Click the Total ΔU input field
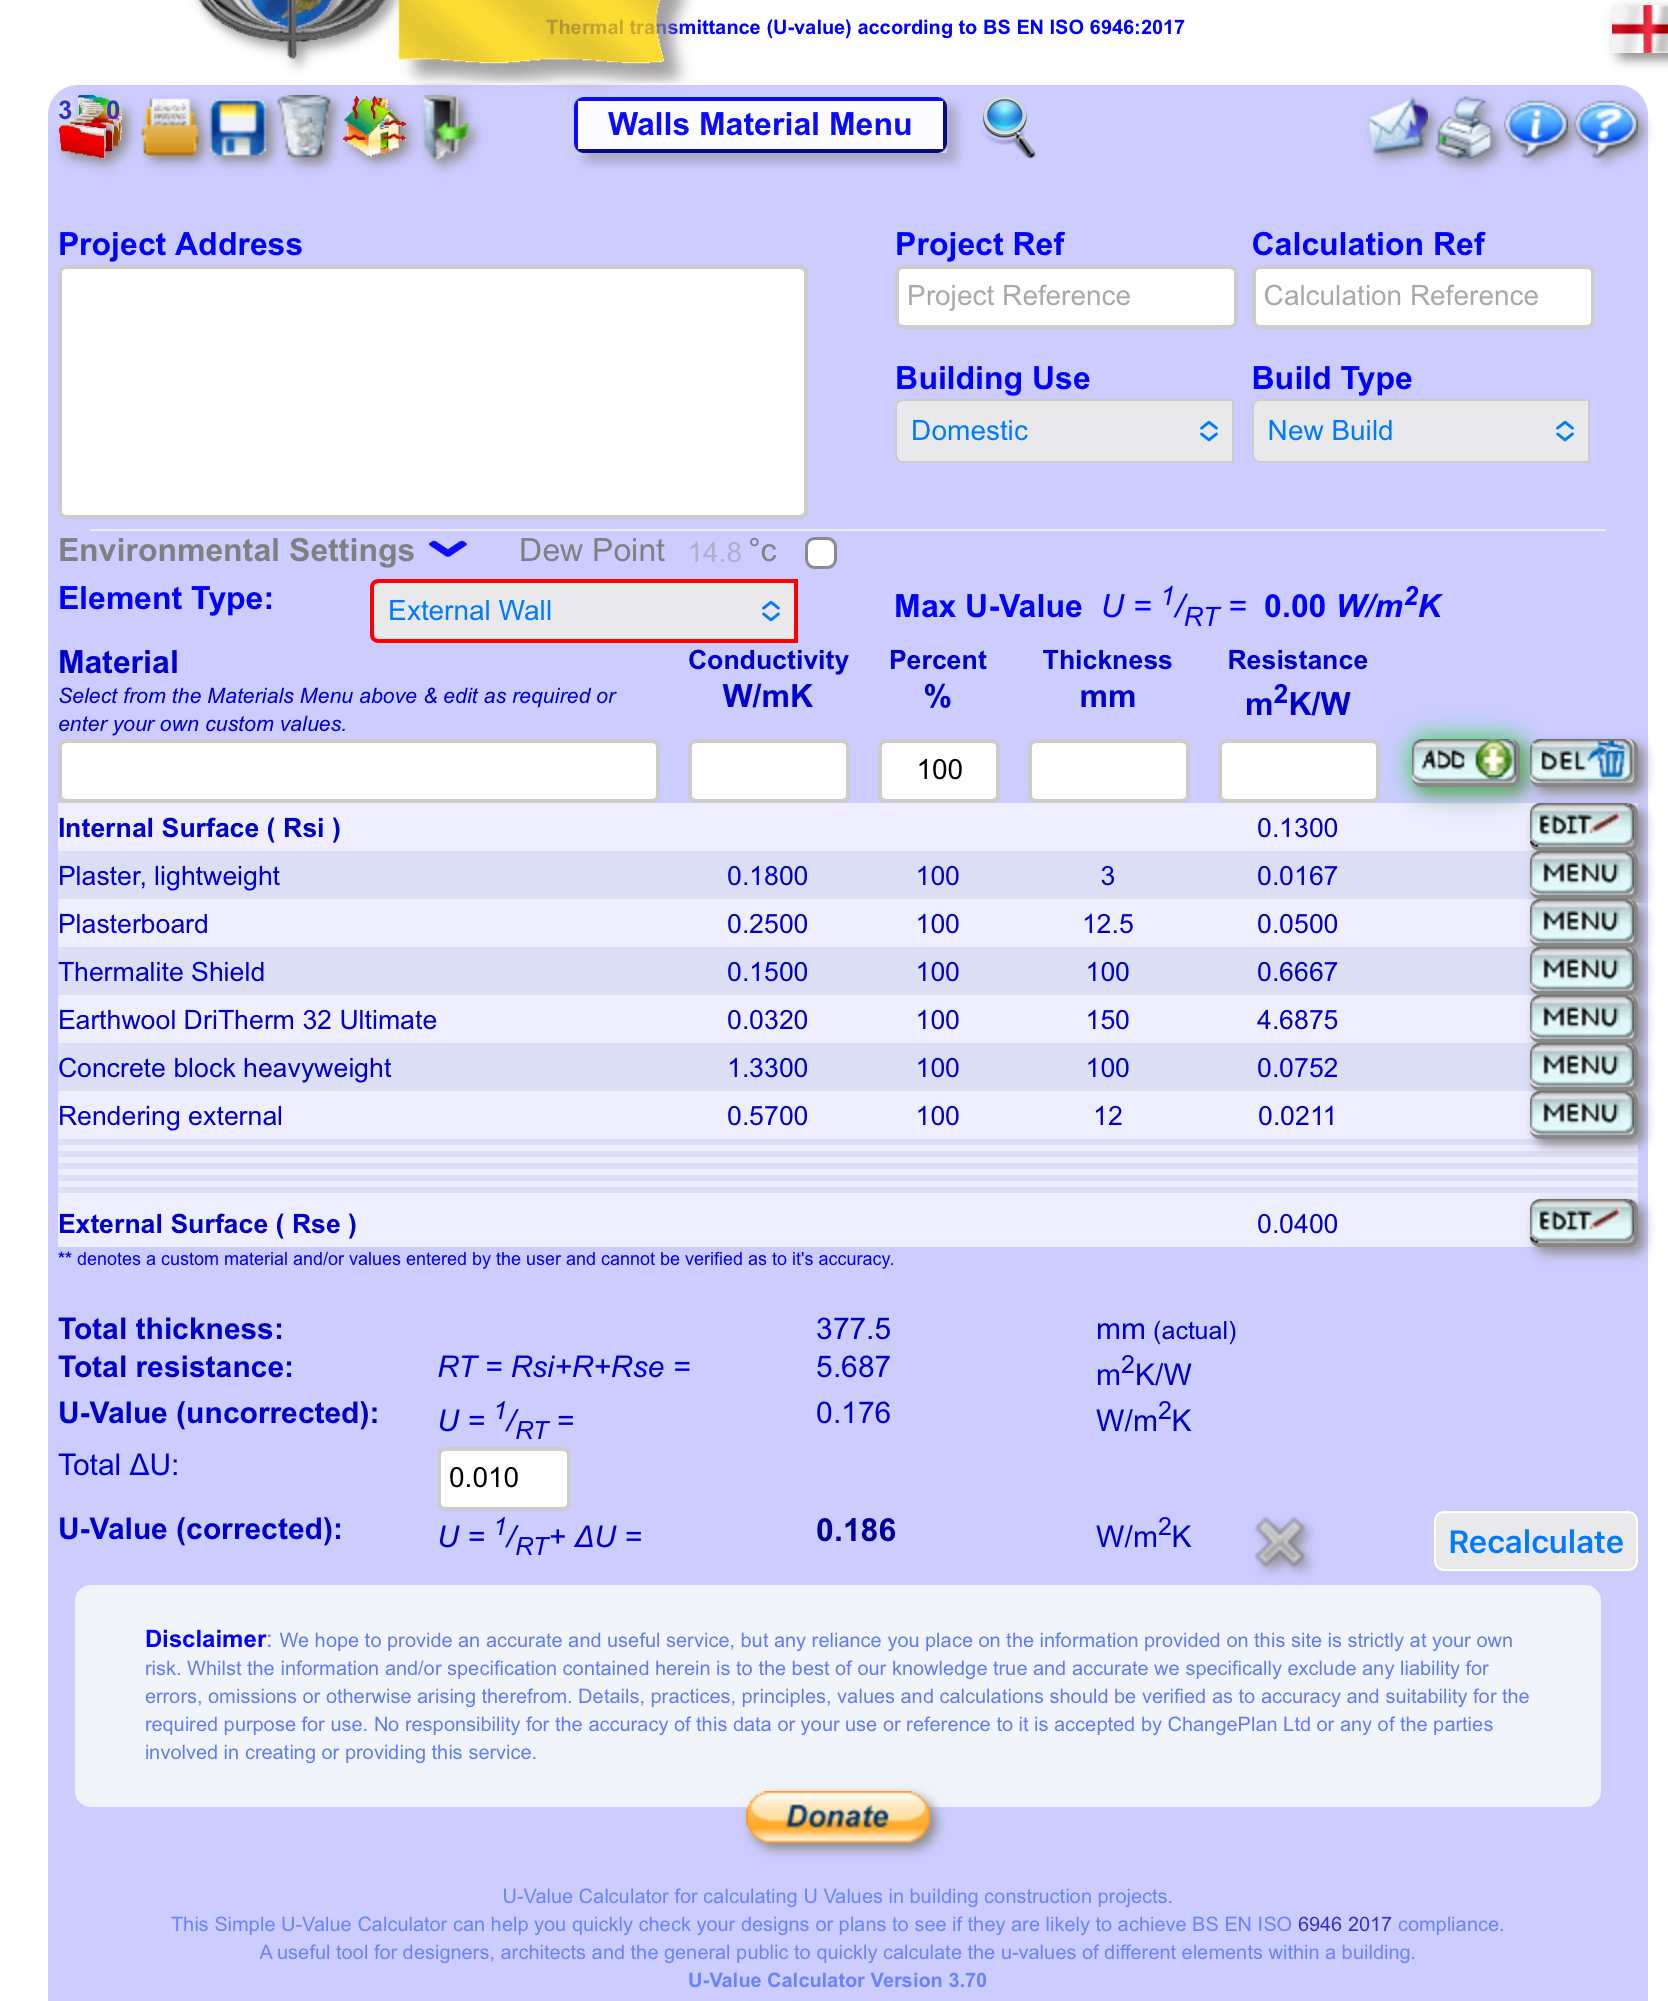The height and width of the screenshot is (2001, 1668). click(503, 1478)
